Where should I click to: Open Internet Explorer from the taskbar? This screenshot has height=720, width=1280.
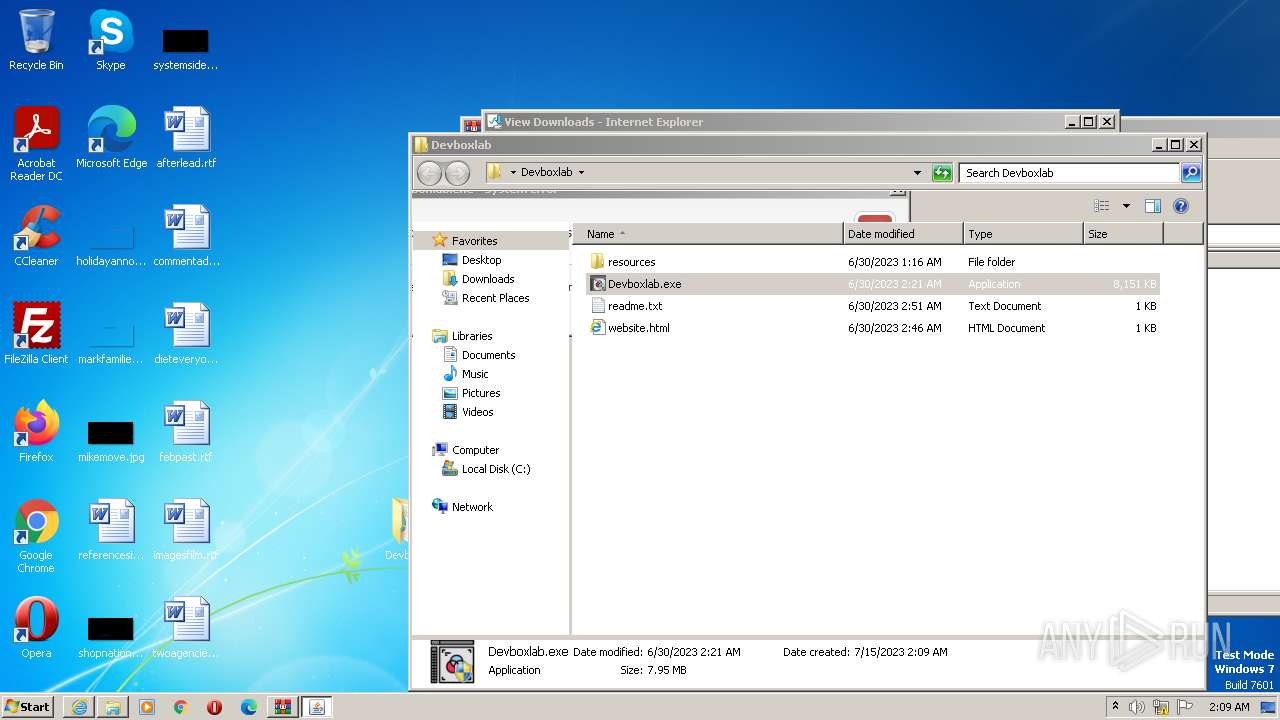coord(79,707)
